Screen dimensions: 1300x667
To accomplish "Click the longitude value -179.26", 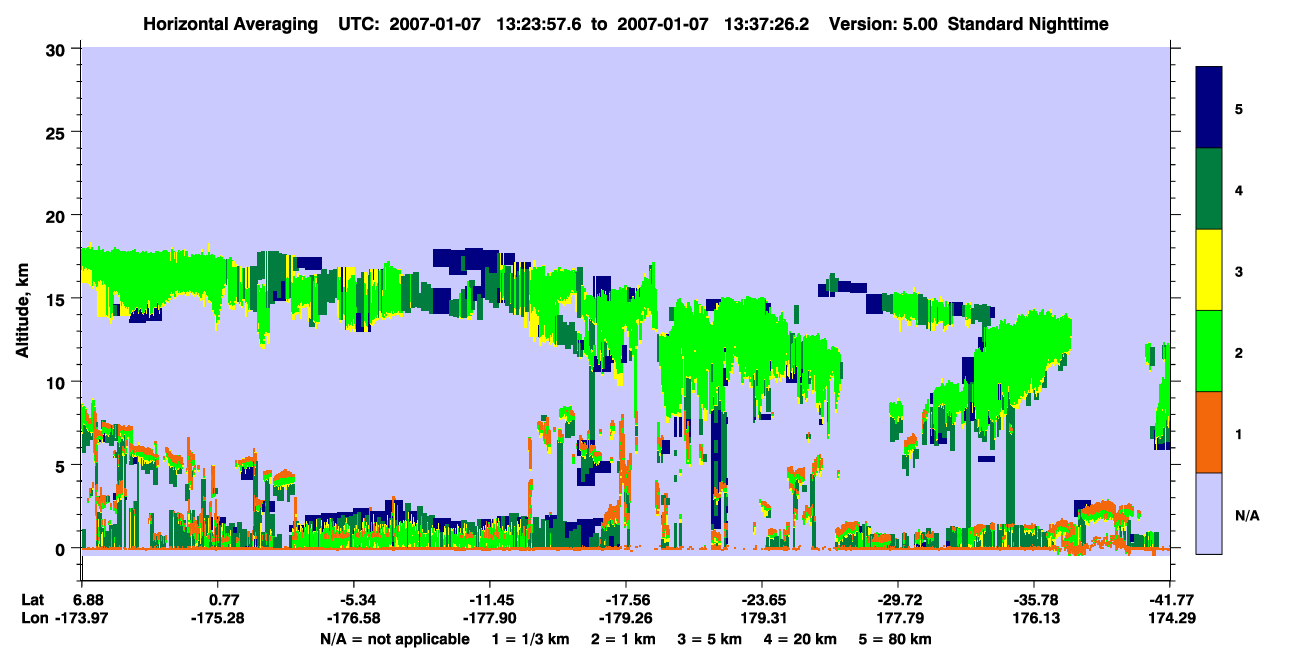I will click(626, 618).
